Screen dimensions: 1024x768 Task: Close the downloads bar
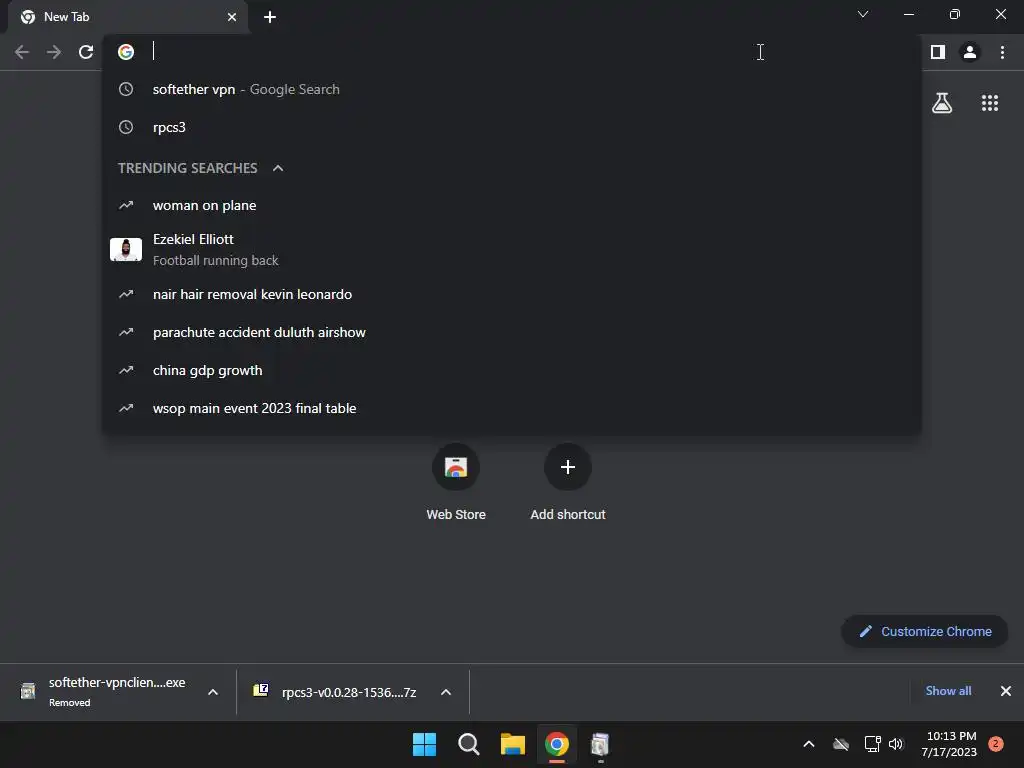pos(1006,691)
